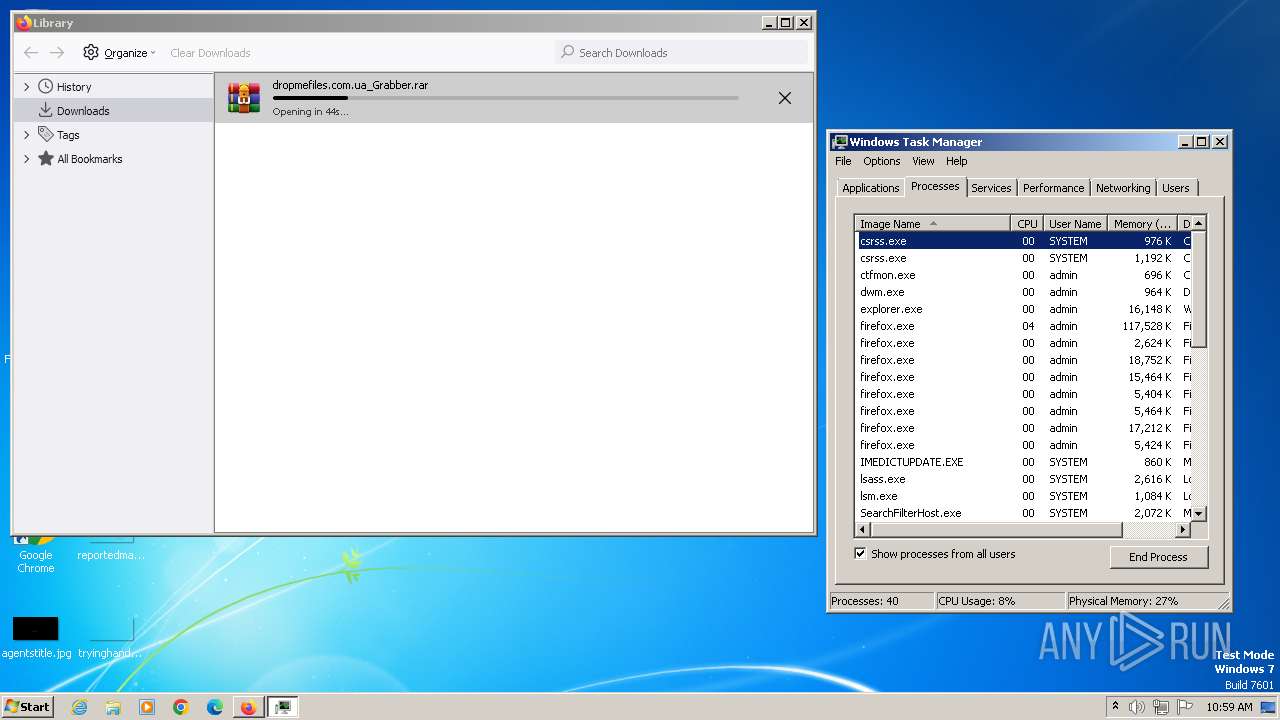Image resolution: width=1280 pixels, height=720 pixels.
Task: Toggle Show processes from all users checkbox
Action: click(x=860, y=553)
